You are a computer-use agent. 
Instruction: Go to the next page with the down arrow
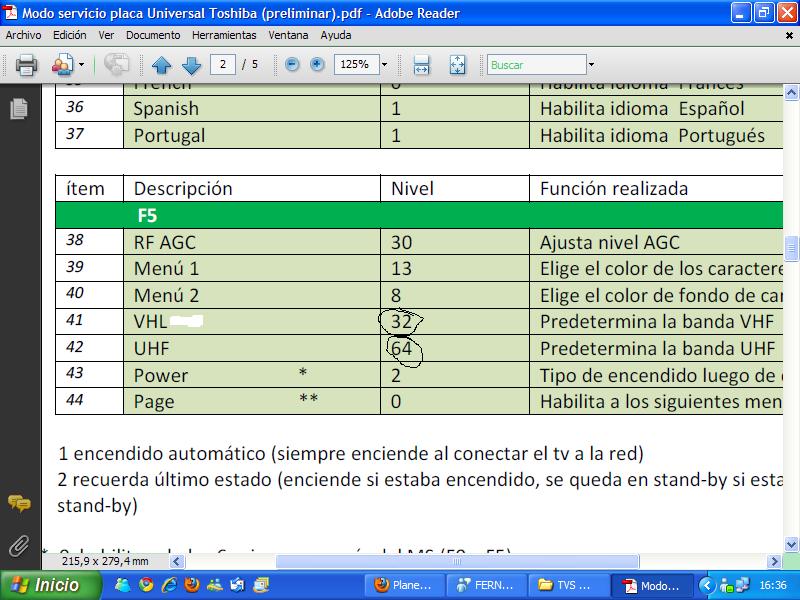click(x=191, y=65)
